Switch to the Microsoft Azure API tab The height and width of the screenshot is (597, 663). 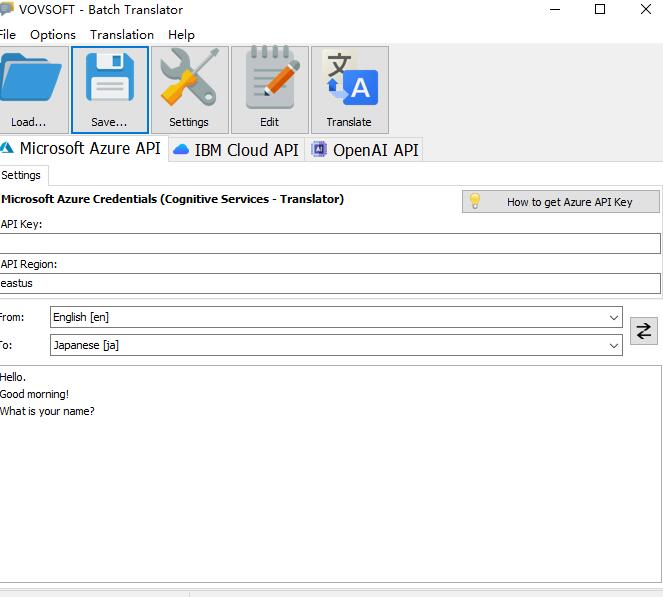pyautogui.click(x=83, y=148)
